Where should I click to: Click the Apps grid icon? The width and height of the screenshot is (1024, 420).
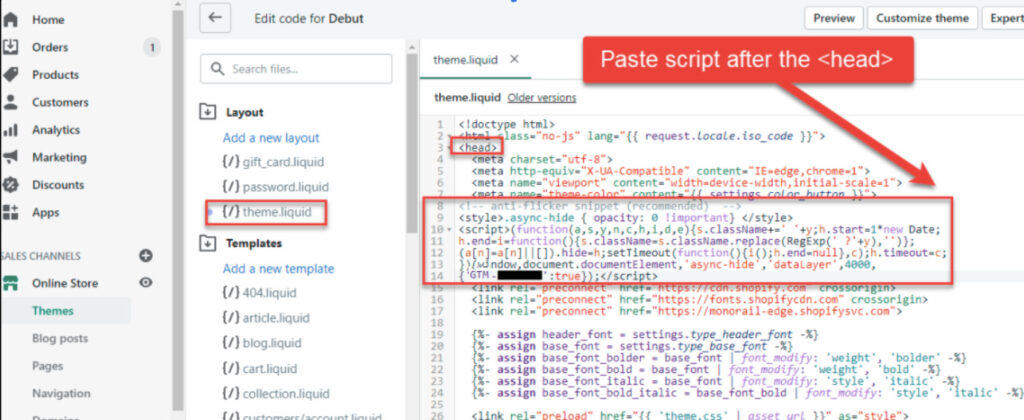9,212
